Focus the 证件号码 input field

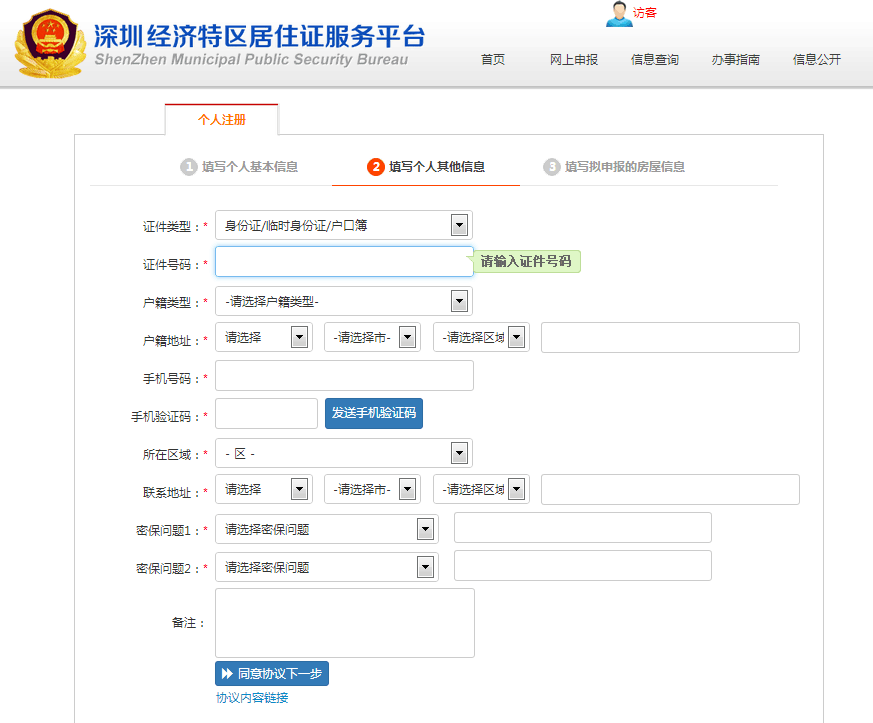coord(344,262)
